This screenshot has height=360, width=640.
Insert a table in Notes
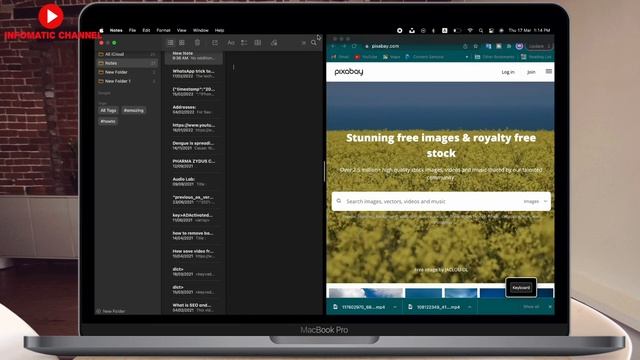258,42
